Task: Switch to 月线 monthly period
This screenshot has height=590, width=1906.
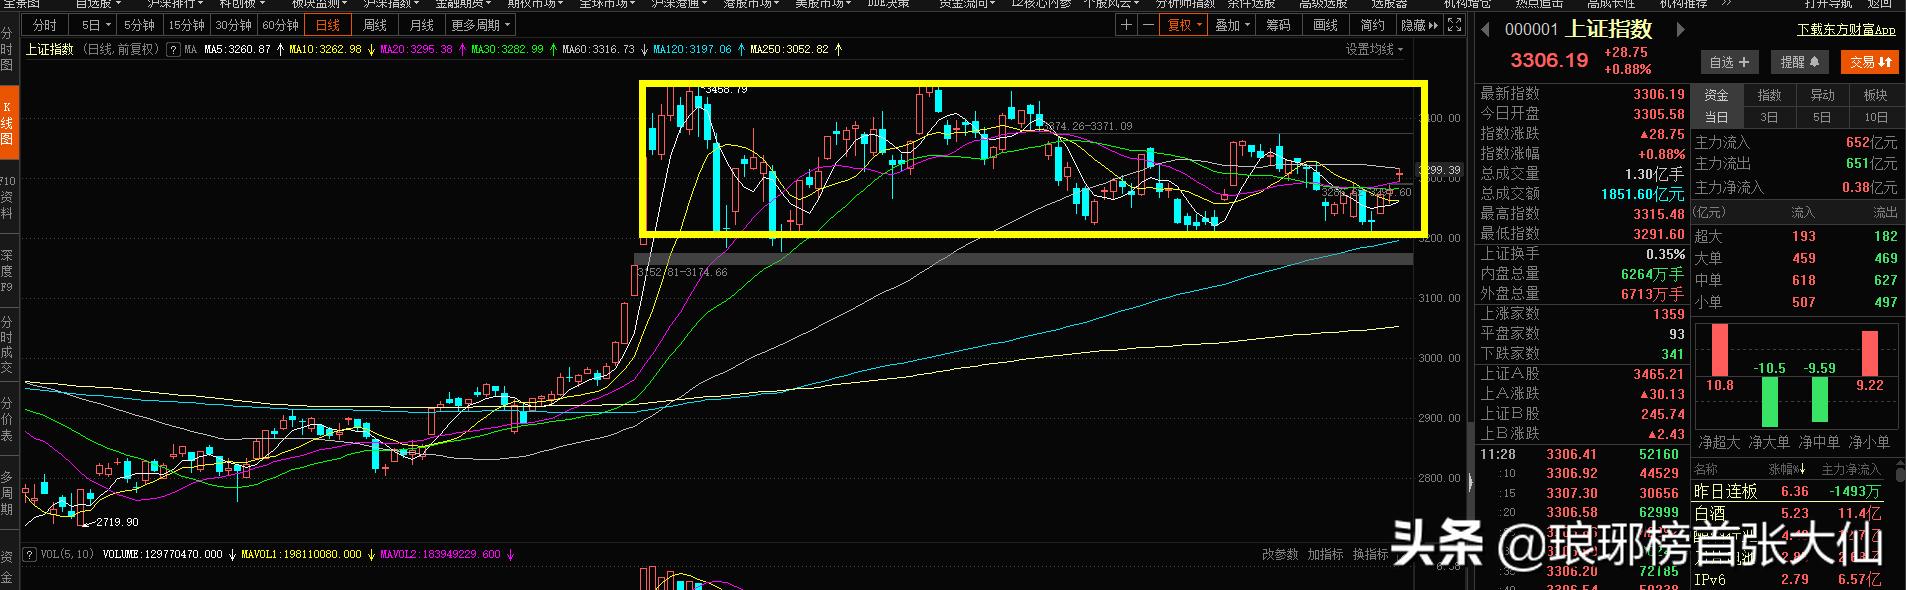Action: 422,25
